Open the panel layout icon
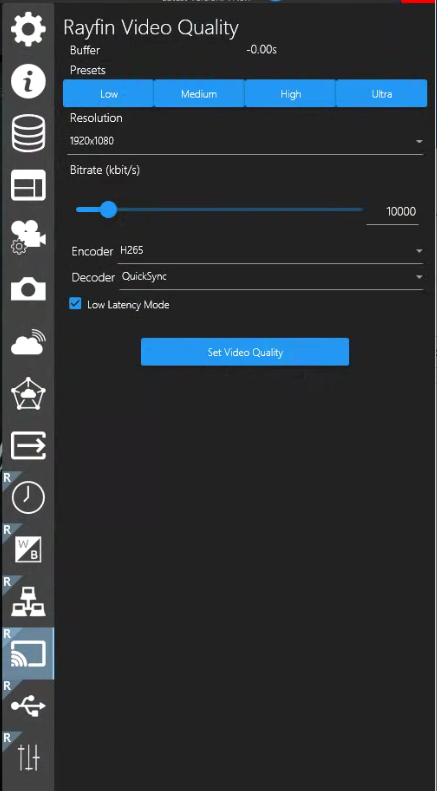Image resolution: width=437 pixels, height=791 pixels. click(x=28, y=185)
